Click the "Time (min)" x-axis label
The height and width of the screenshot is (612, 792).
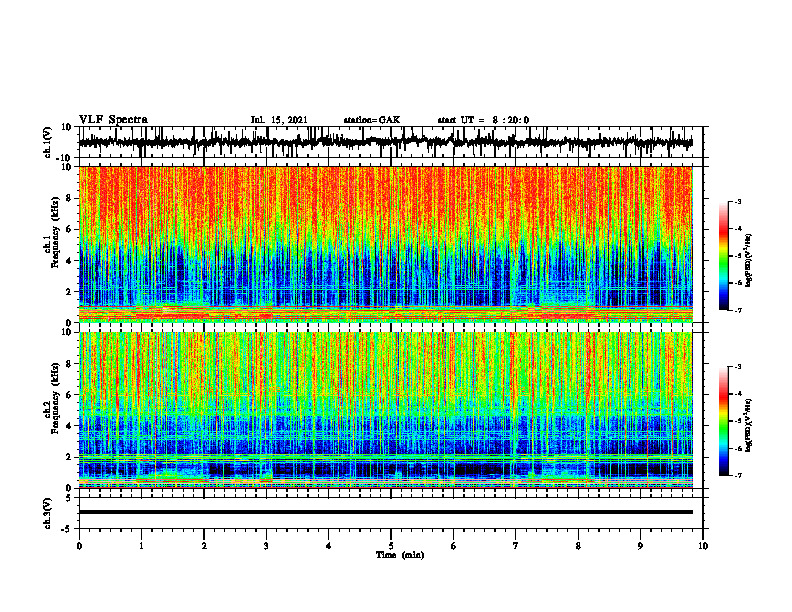pyautogui.click(x=400, y=555)
